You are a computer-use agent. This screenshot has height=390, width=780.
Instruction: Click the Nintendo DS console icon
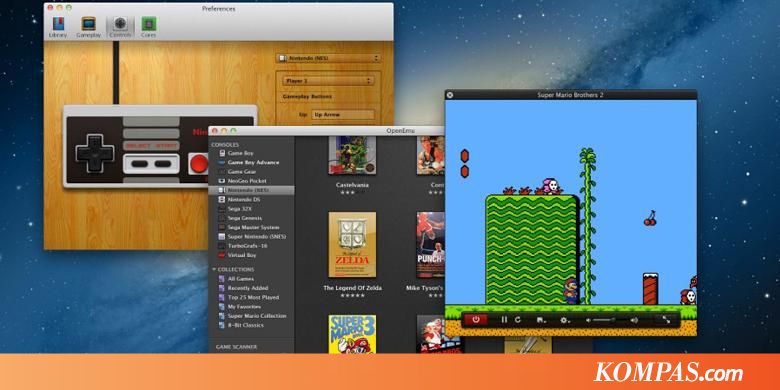[x=222, y=199]
